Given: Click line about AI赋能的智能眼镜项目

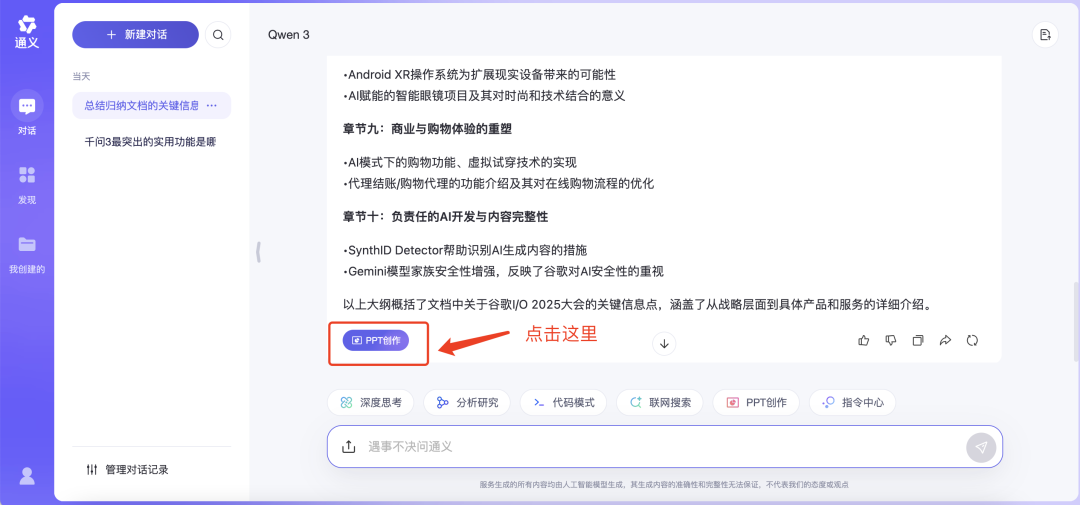Looking at the screenshot, I should [484, 96].
